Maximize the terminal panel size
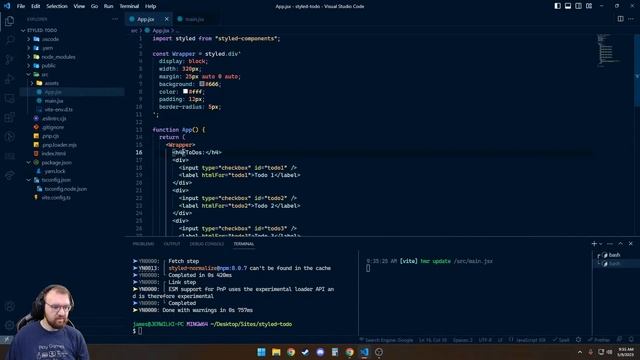The width and height of the screenshot is (640, 360). click(x=620, y=244)
